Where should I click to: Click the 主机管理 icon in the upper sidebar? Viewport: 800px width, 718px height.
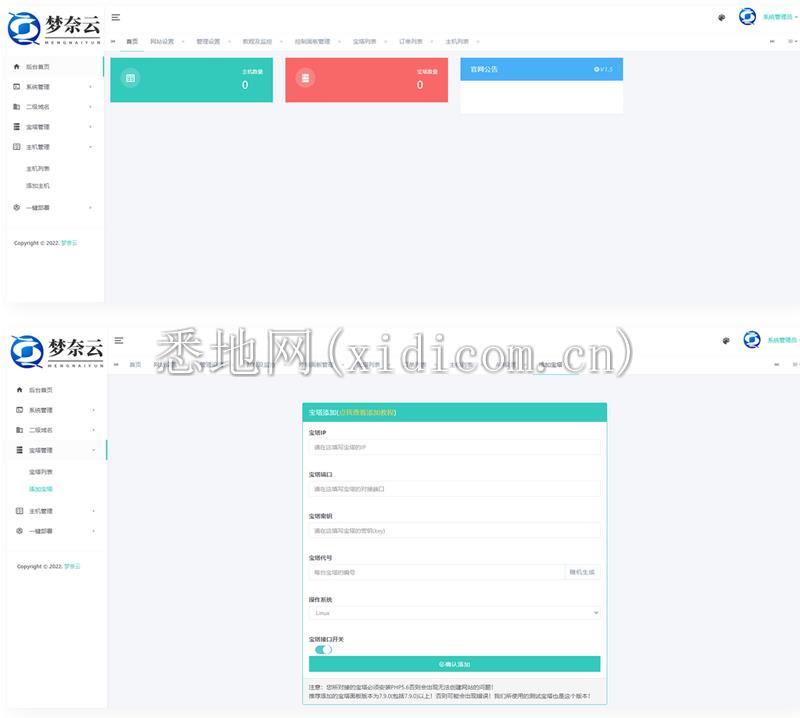(x=16, y=147)
